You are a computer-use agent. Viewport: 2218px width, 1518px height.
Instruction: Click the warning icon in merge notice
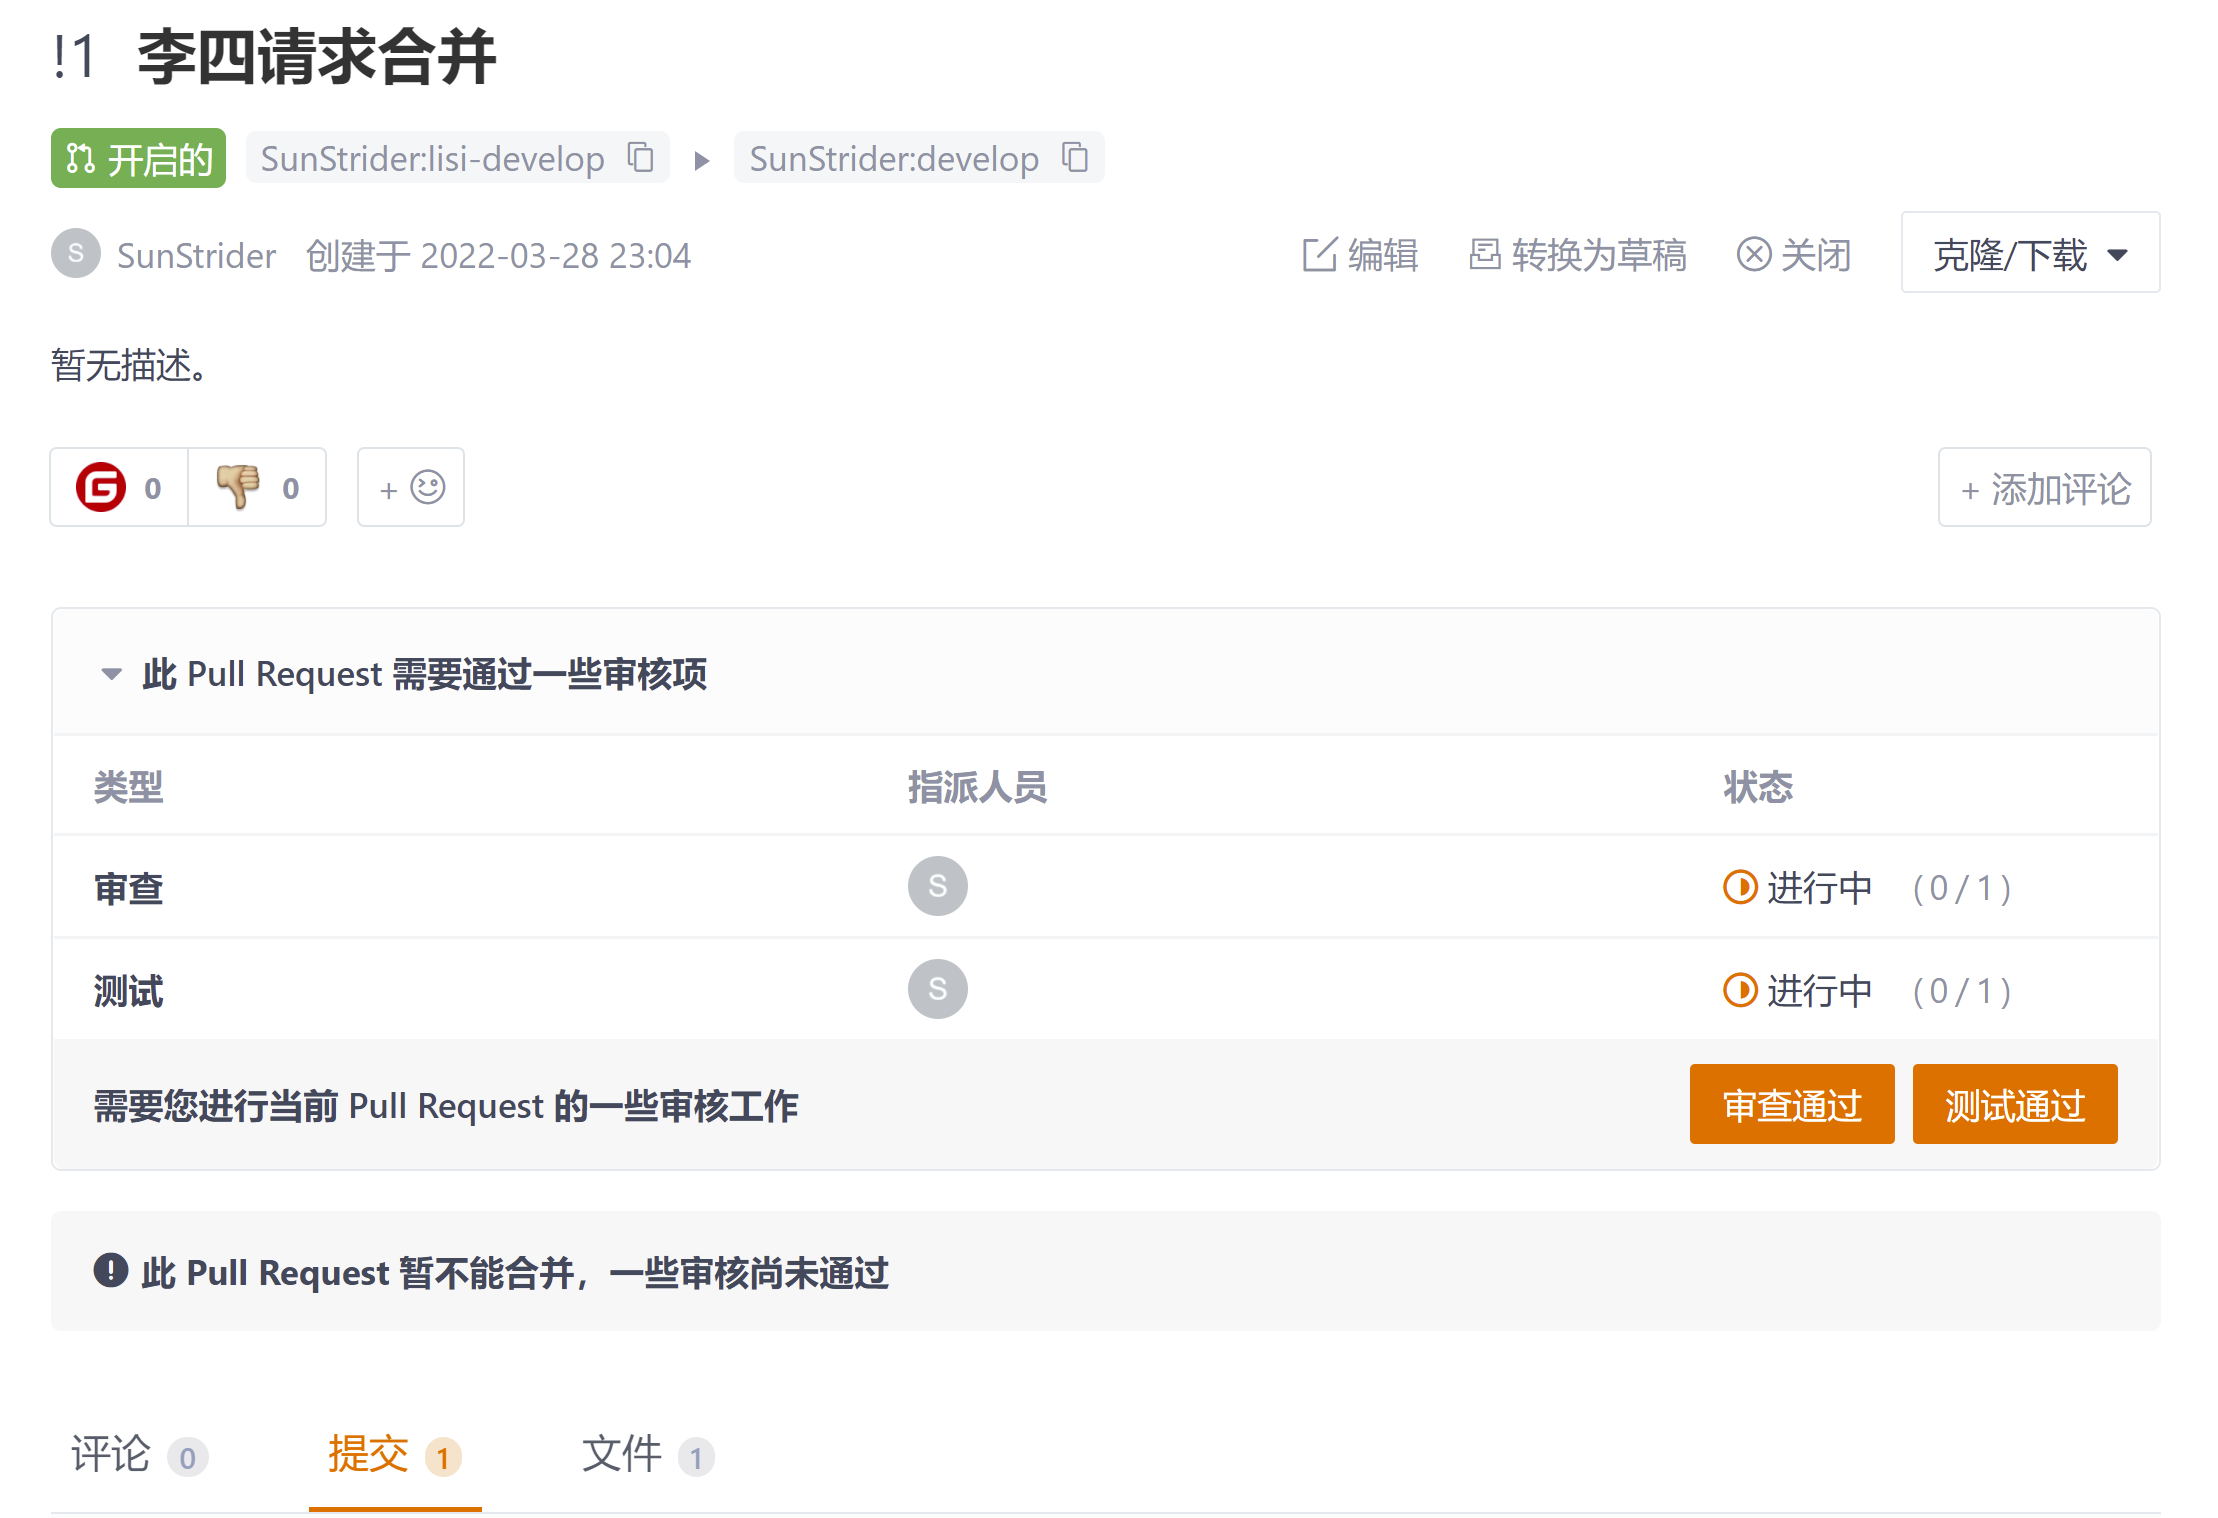pyautogui.click(x=111, y=1271)
